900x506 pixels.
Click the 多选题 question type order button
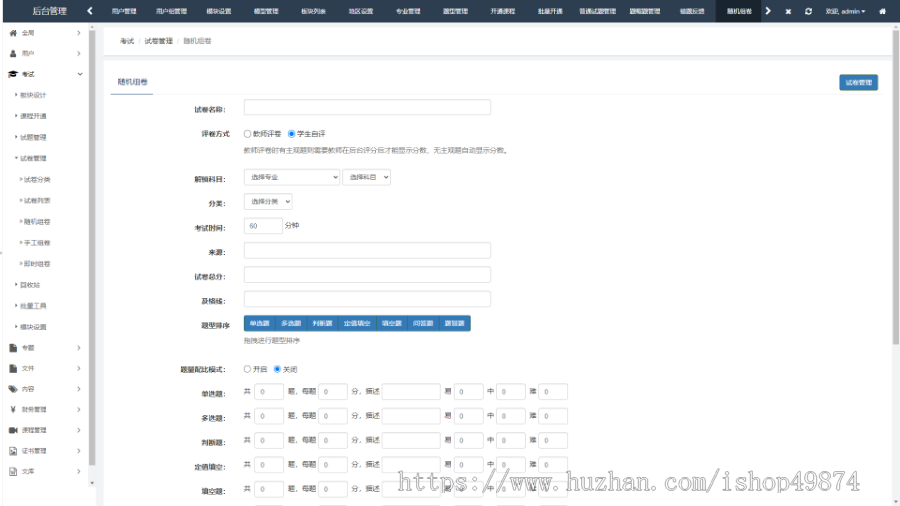click(291, 324)
